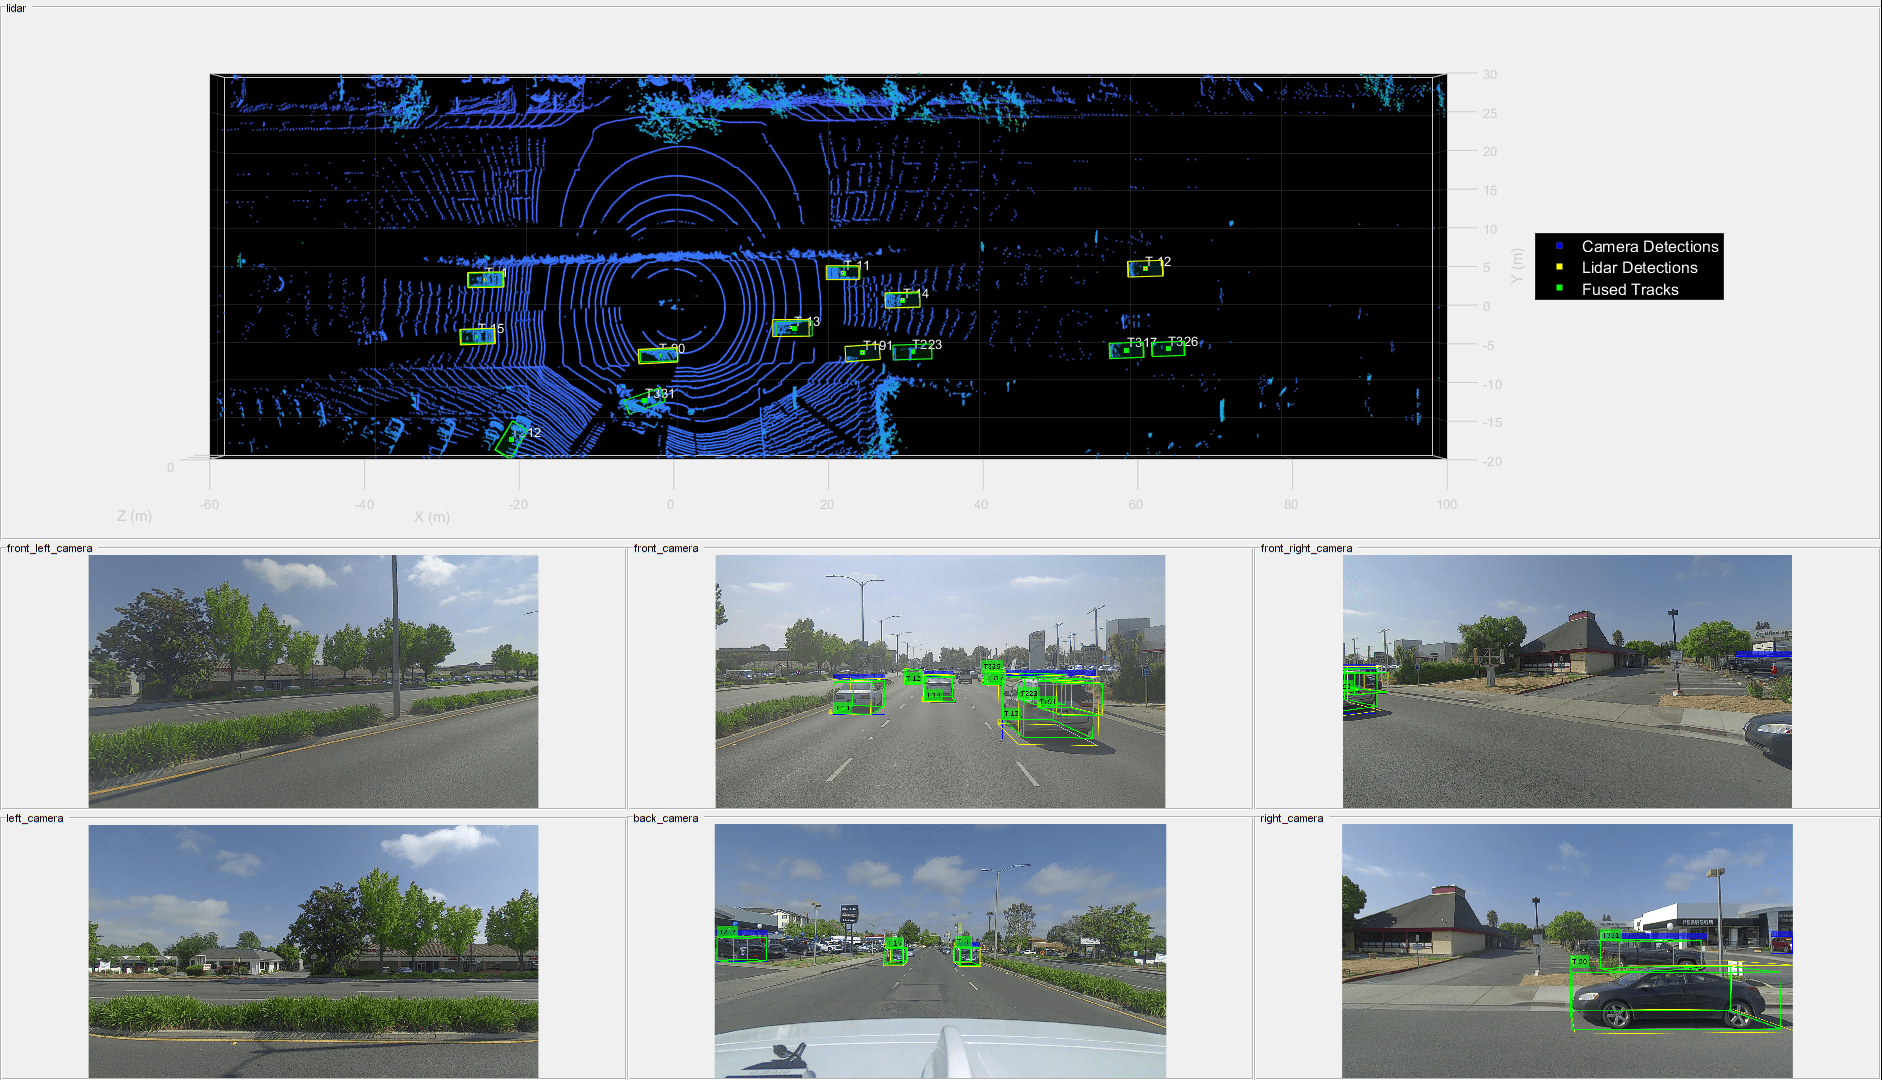The height and width of the screenshot is (1080, 1882).
Task: Click the front_camera image view
Action: [x=940, y=682]
